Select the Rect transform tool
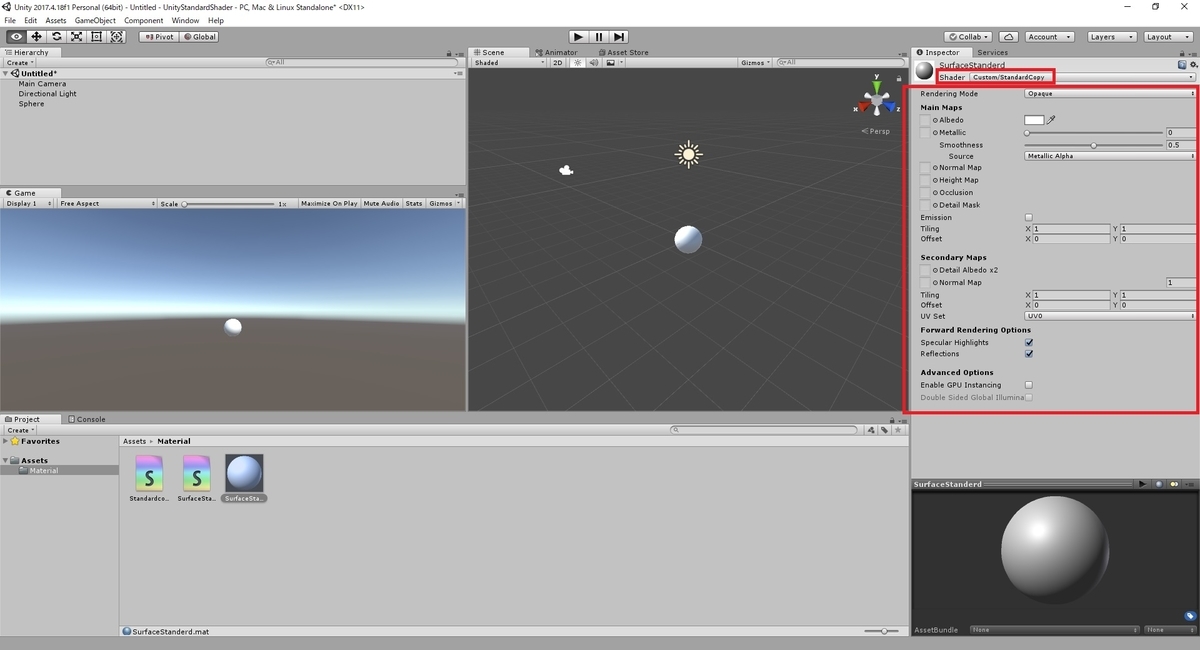This screenshot has width=1200, height=650. [97, 37]
